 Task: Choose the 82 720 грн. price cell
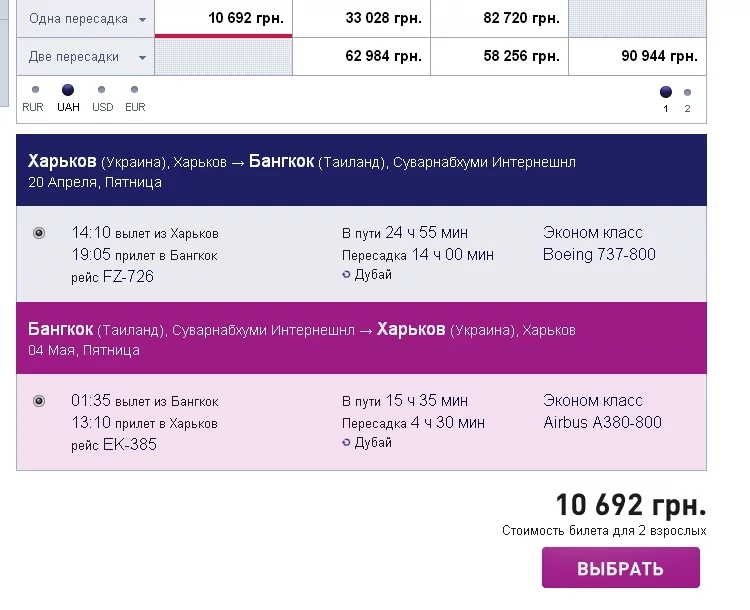(499, 18)
